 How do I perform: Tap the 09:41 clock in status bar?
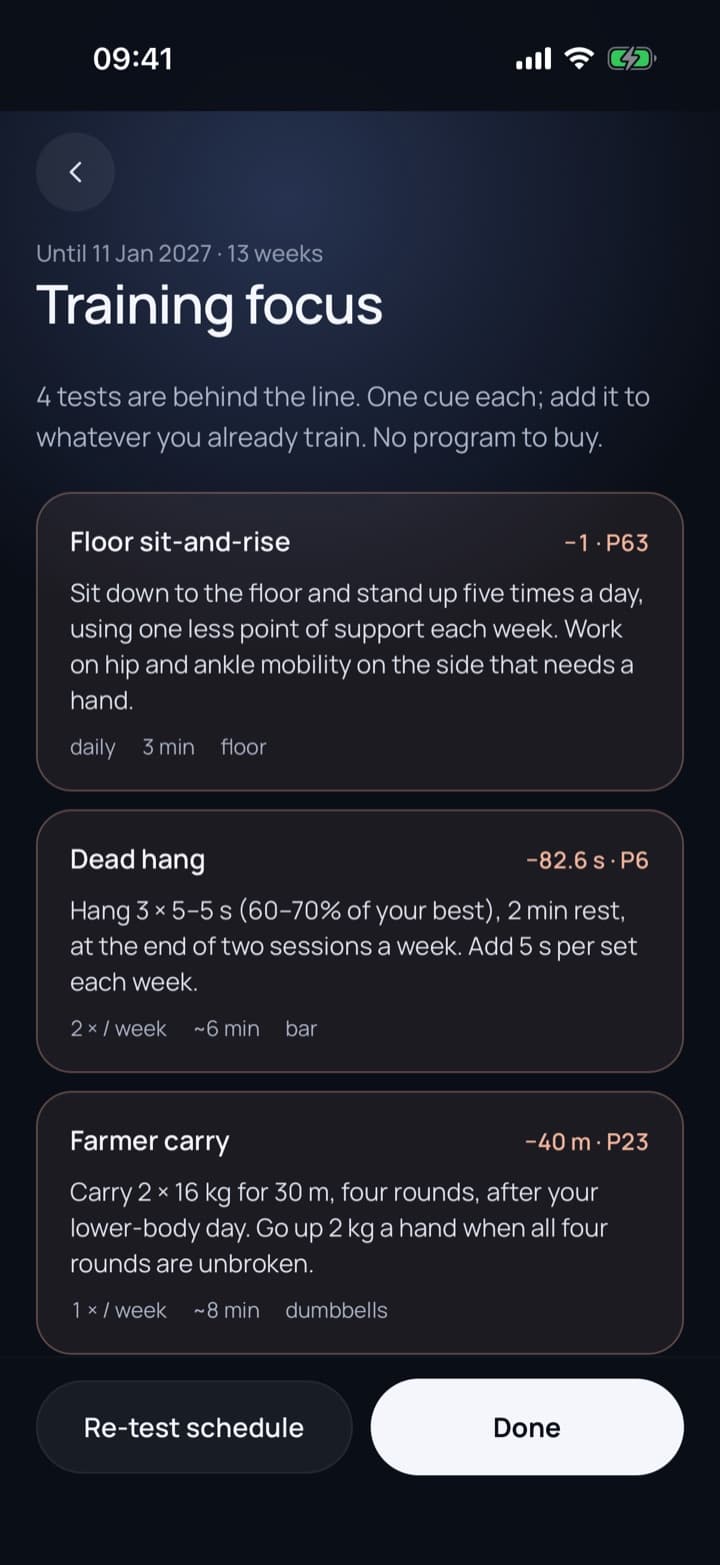point(133,59)
